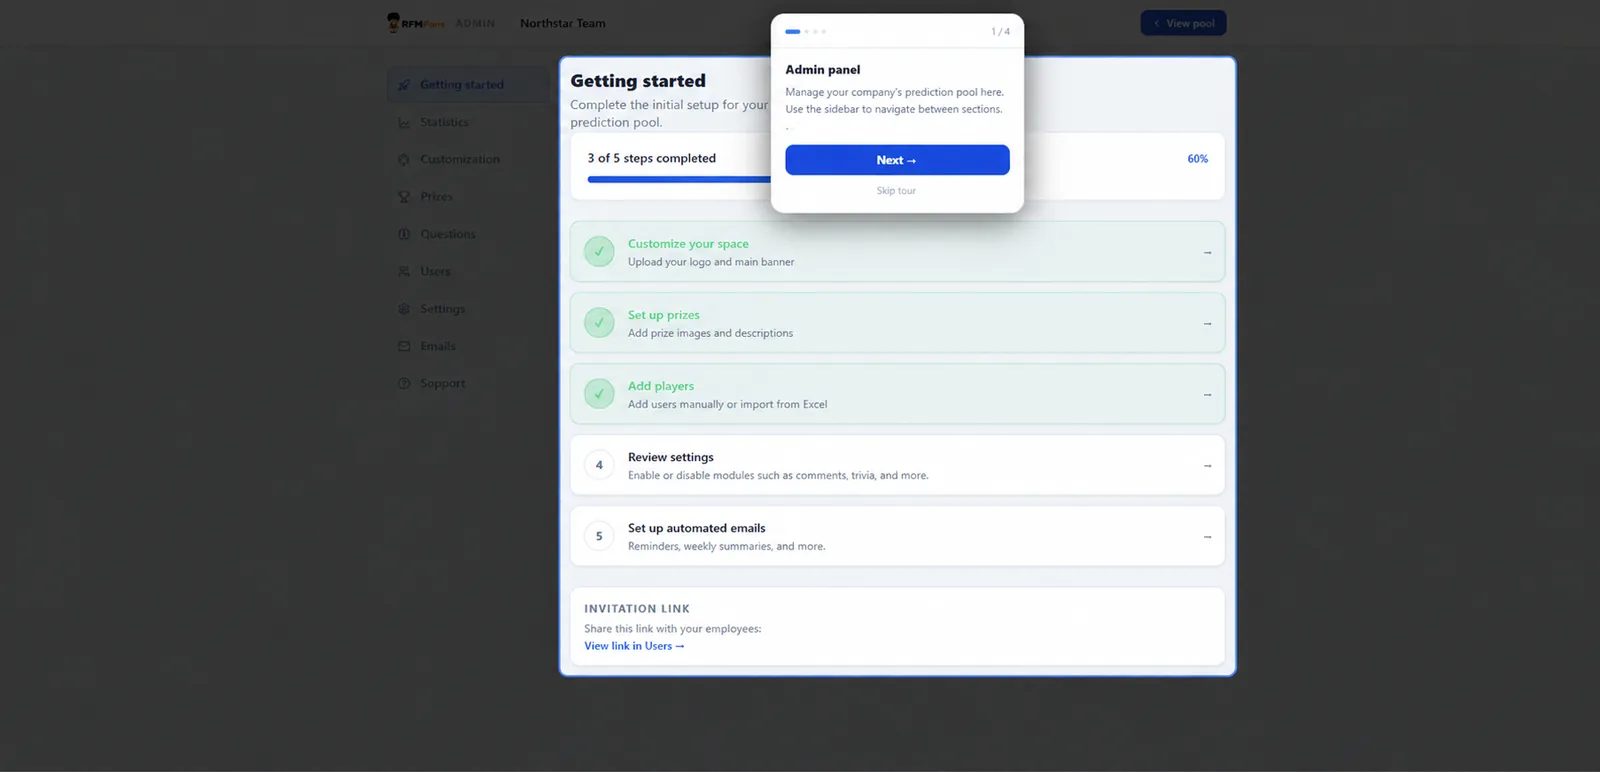Click the RFM logo in the header

(x=416, y=22)
